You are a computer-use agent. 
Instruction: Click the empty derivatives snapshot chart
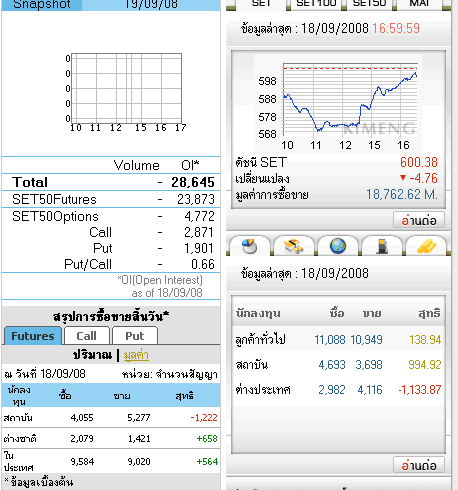coord(127,92)
